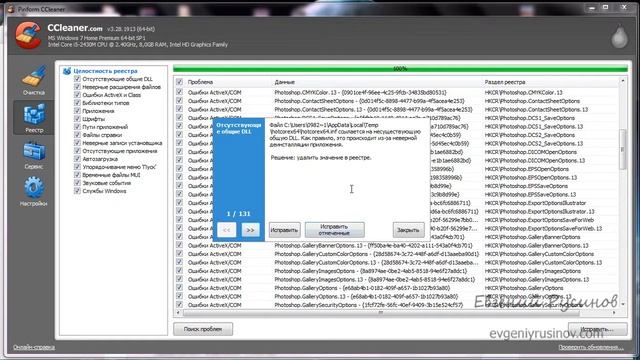This screenshot has width=640, height=360.
Task: Toggle Приложения checkbox
Action: (x=77, y=111)
